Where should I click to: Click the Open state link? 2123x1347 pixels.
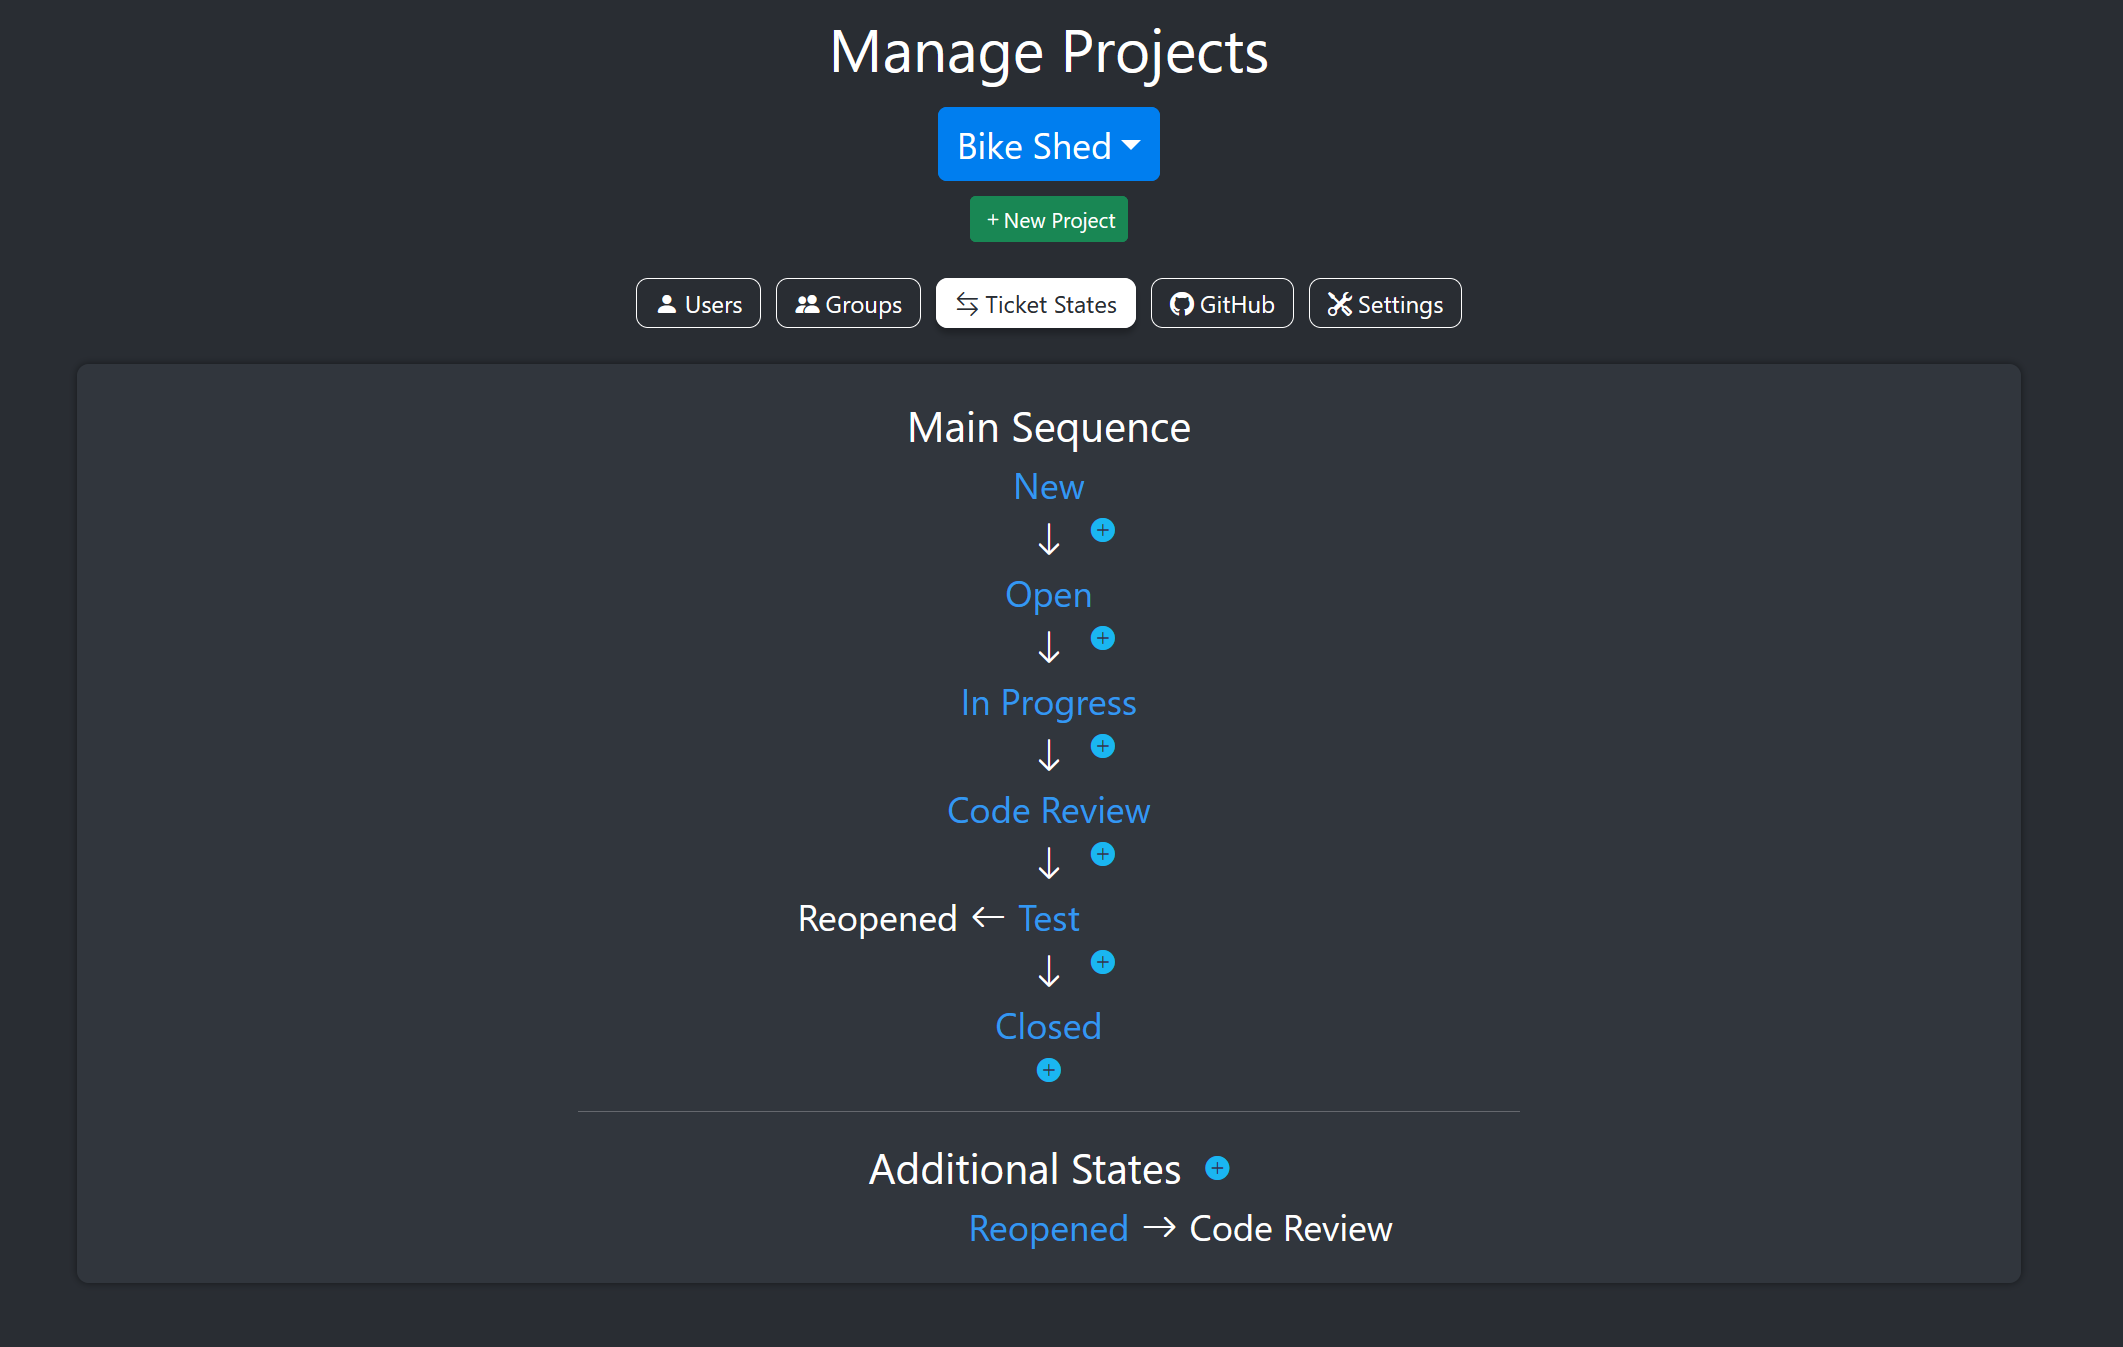pos(1048,595)
